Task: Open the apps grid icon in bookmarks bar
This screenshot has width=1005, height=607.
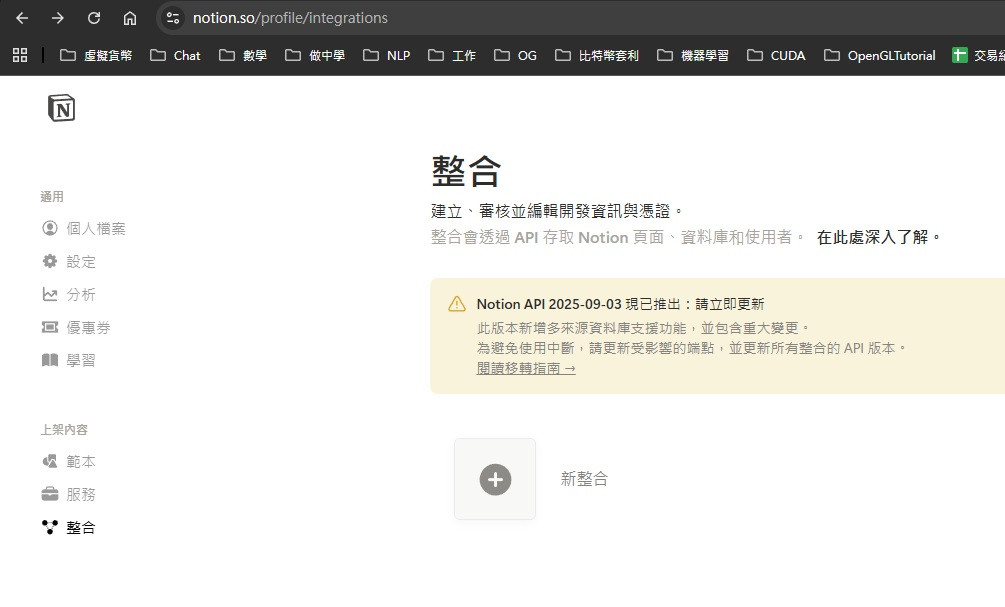Action: 20,55
